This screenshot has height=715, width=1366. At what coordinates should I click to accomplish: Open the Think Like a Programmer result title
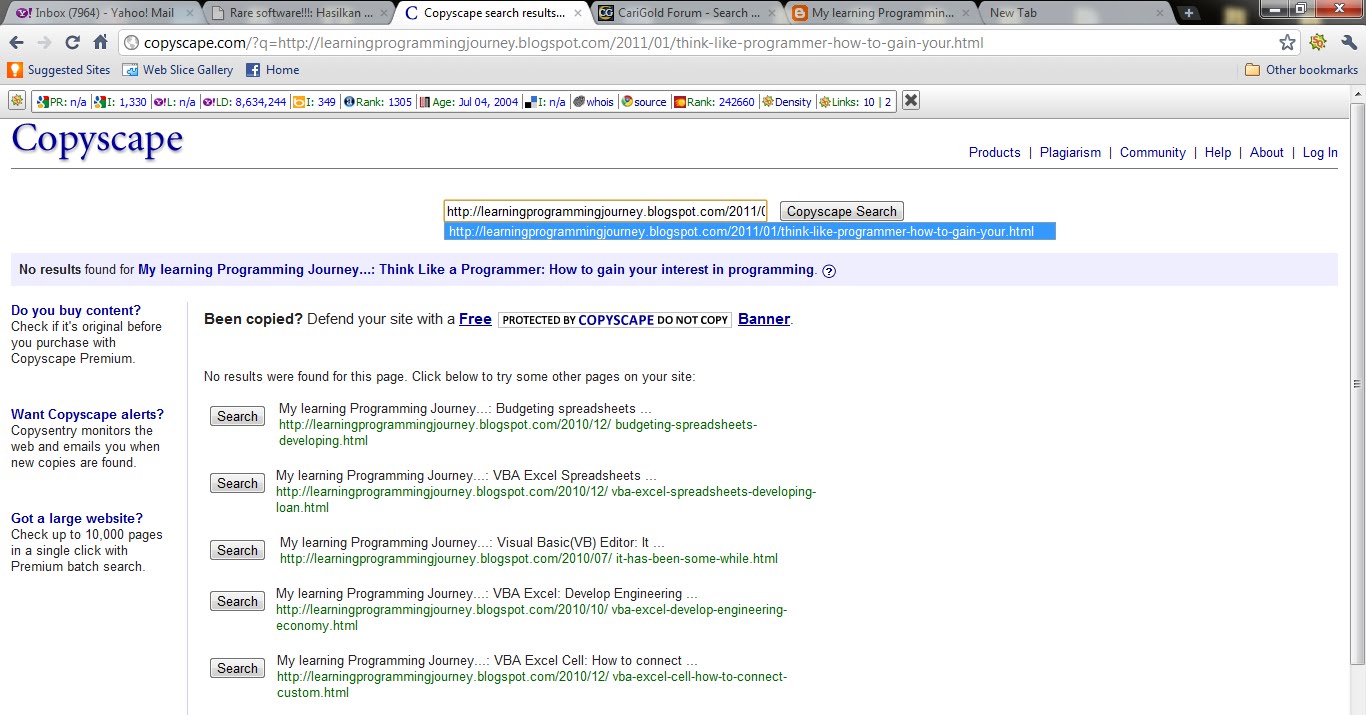tap(476, 269)
